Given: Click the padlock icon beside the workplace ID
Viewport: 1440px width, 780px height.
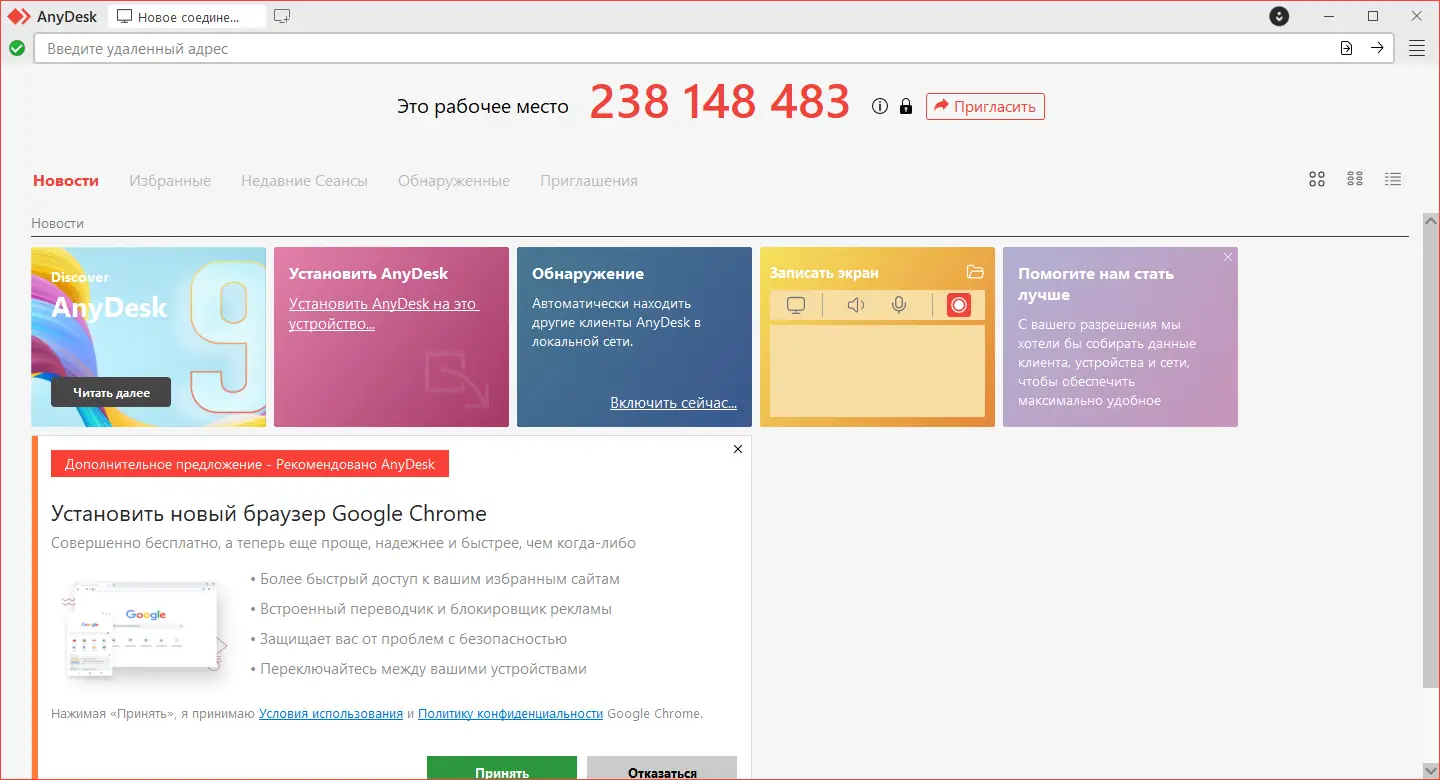Looking at the screenshot, I should (906, 106).
